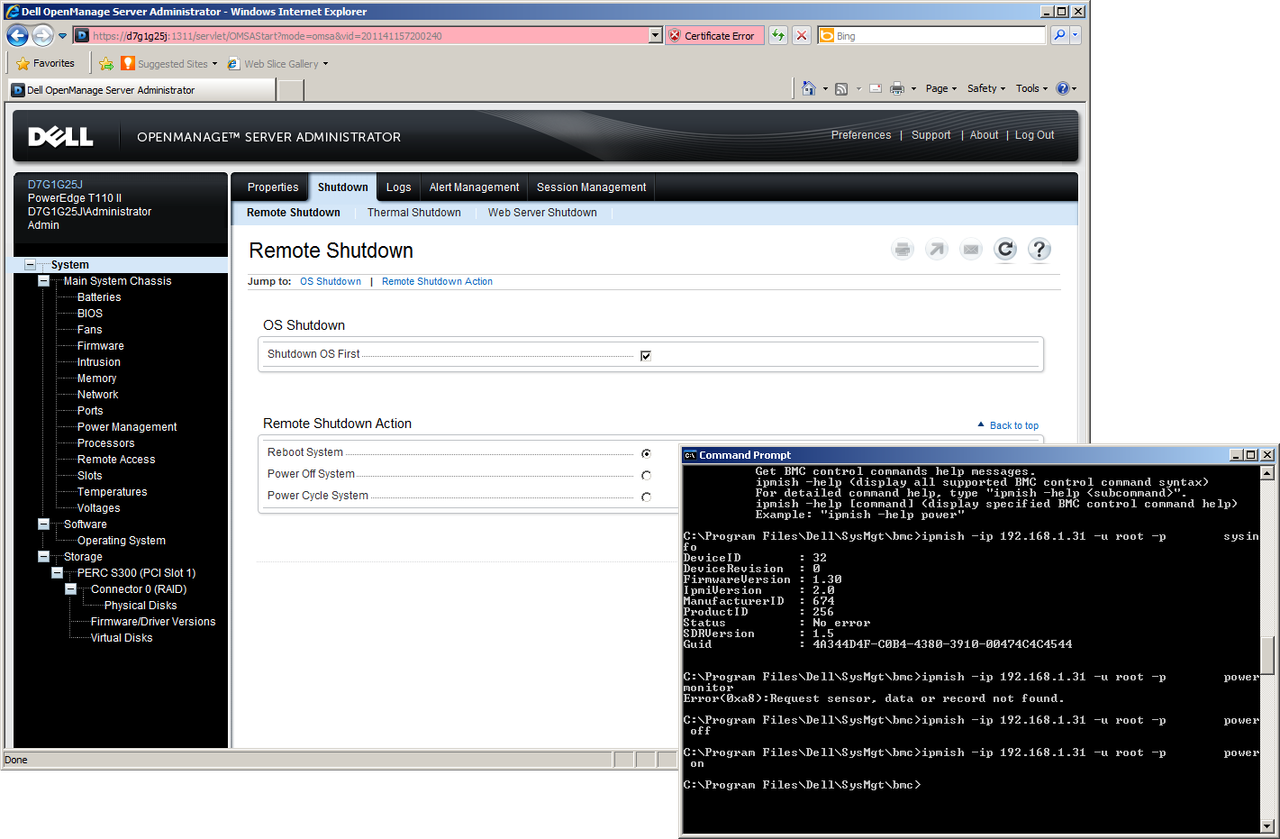Image resolution: width=1280 pixels, height=839 pixels.
Task: Click the Read Mail icon
Action: 875,88
